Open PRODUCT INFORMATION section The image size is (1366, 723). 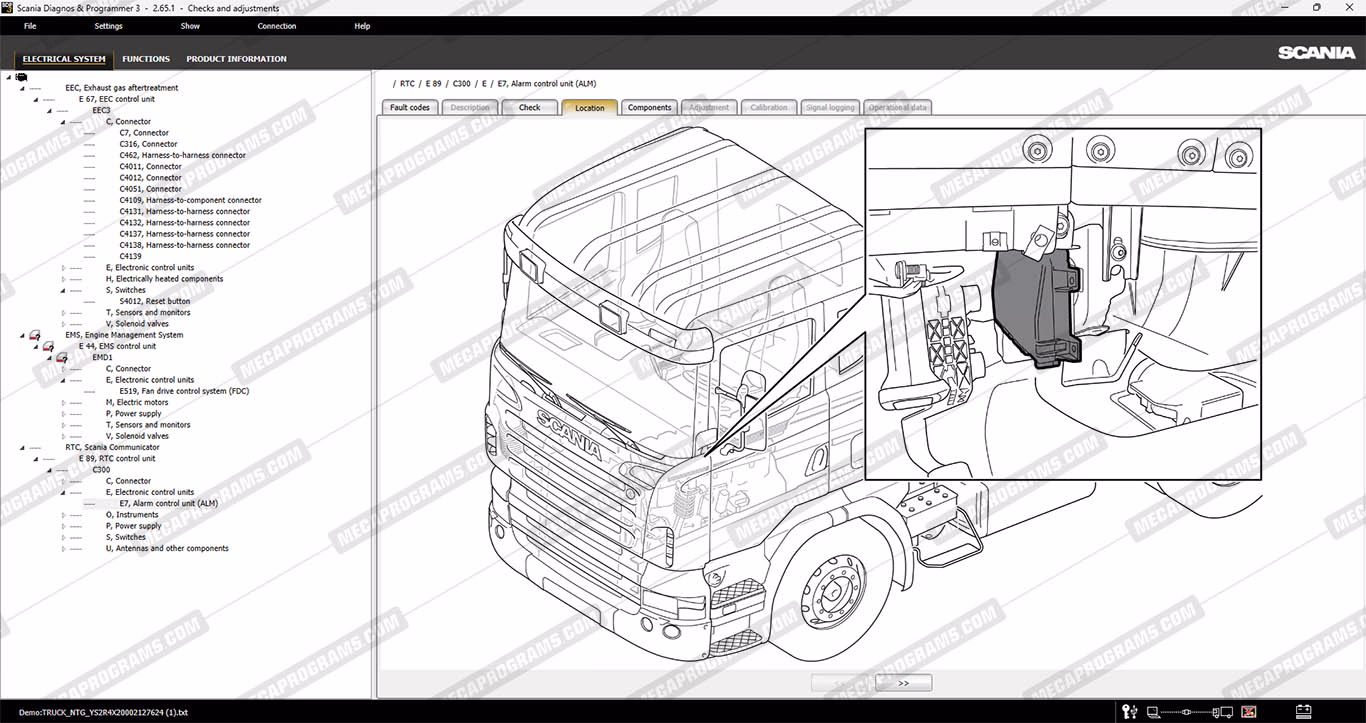pos(236,59)
